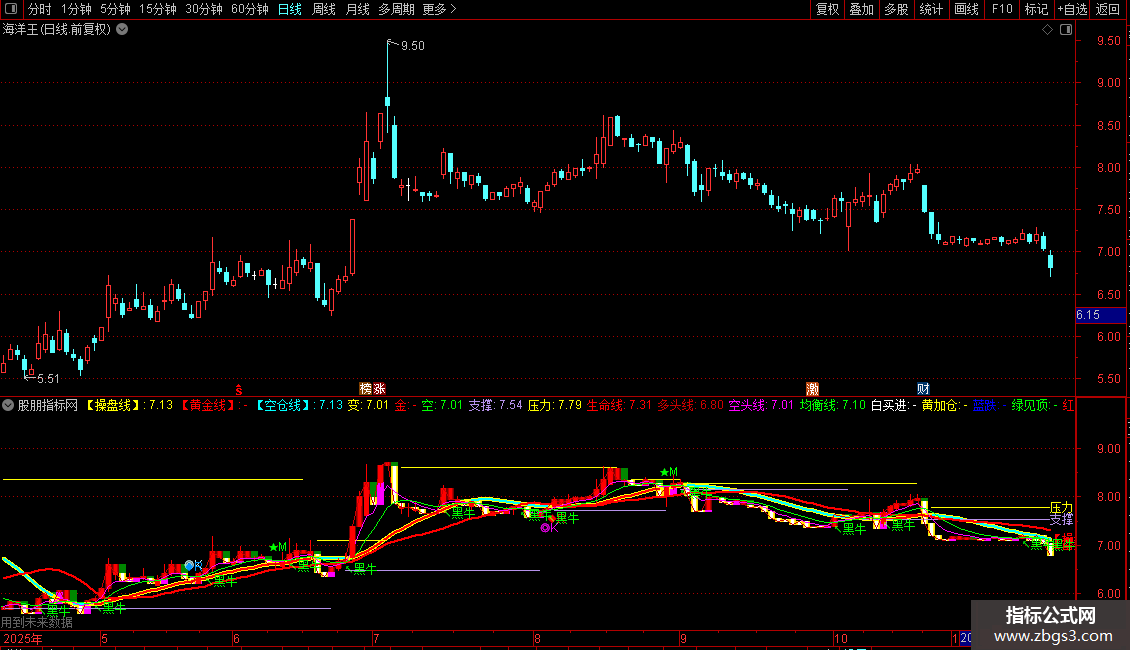
Task: Switch to the 分时 intraday view
Action: (39, 9)
